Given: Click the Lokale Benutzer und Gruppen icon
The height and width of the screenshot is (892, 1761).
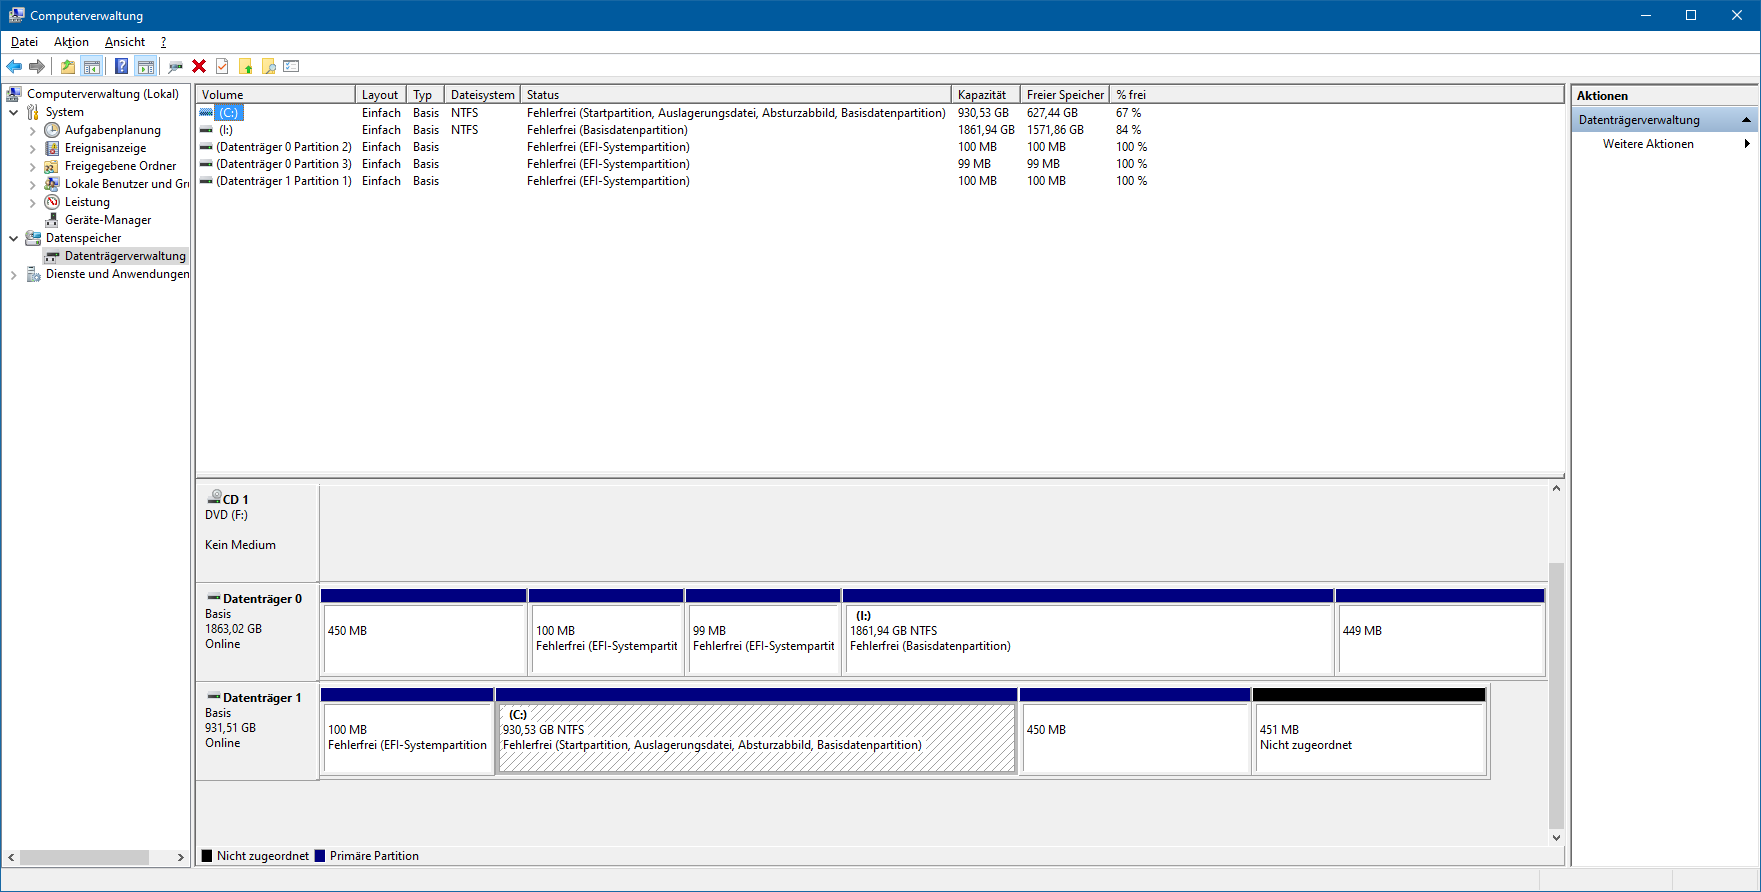Looking at the screenshot, I should point(52,184).
